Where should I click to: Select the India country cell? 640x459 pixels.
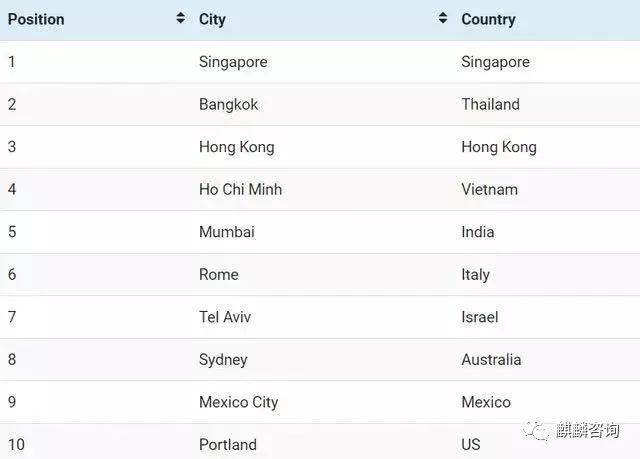click(x=478, y=232)
